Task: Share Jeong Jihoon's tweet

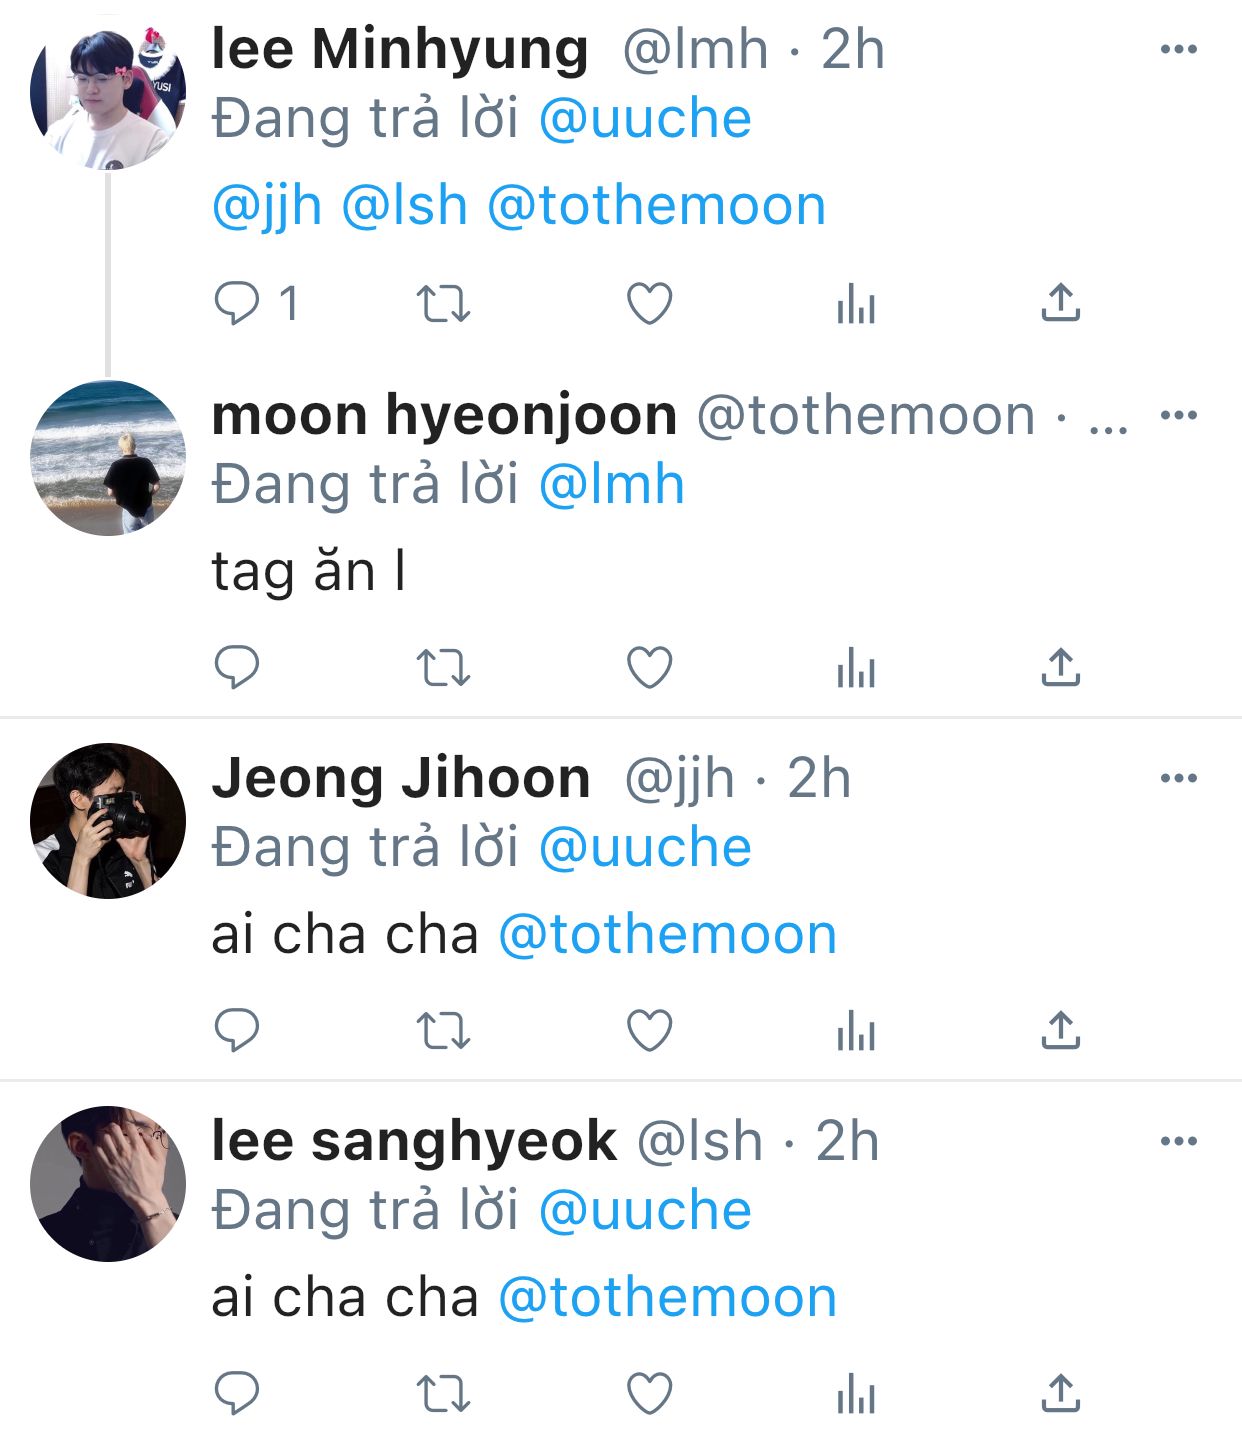Action: point(1061,1030)
